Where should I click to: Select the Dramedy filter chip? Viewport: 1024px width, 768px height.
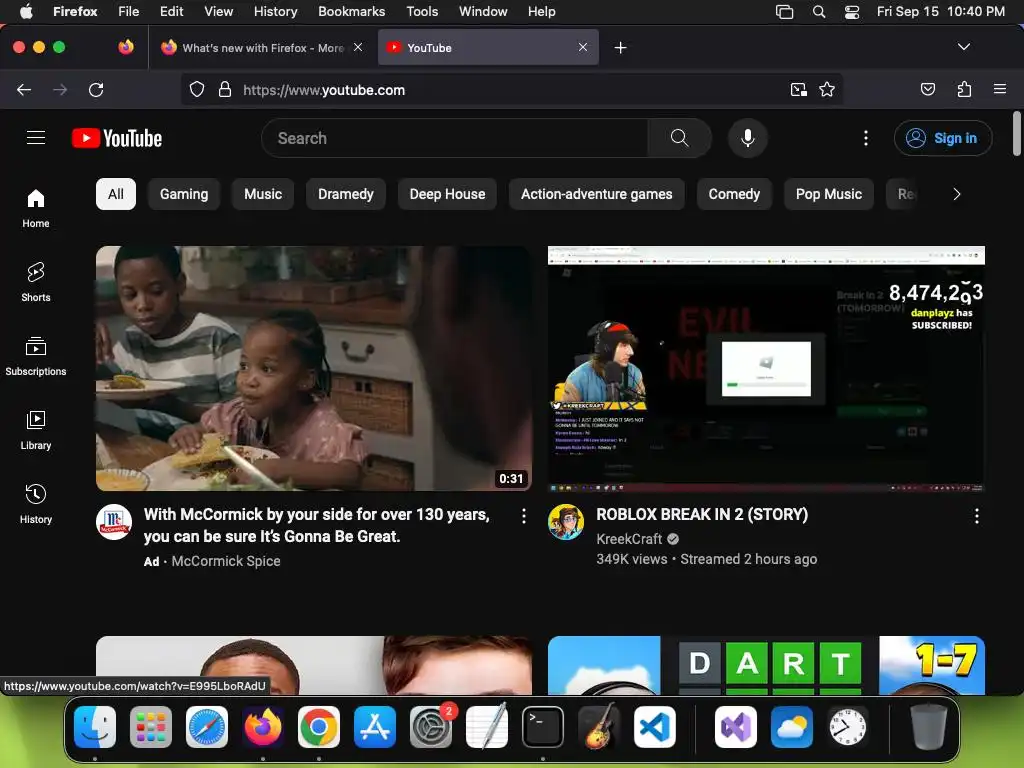345,194
